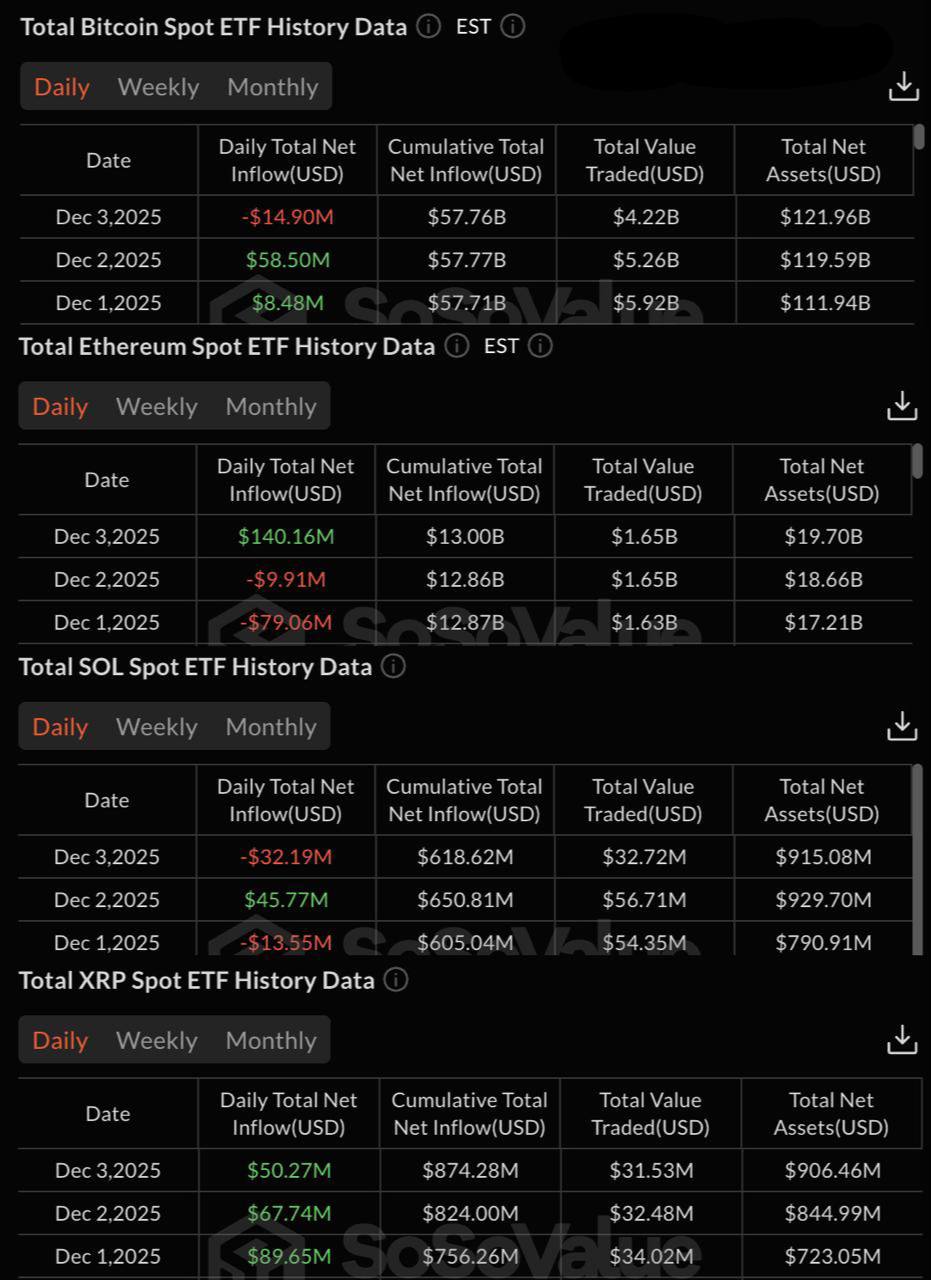Download the XRP Spot ETF history data

coord(902,1040)
